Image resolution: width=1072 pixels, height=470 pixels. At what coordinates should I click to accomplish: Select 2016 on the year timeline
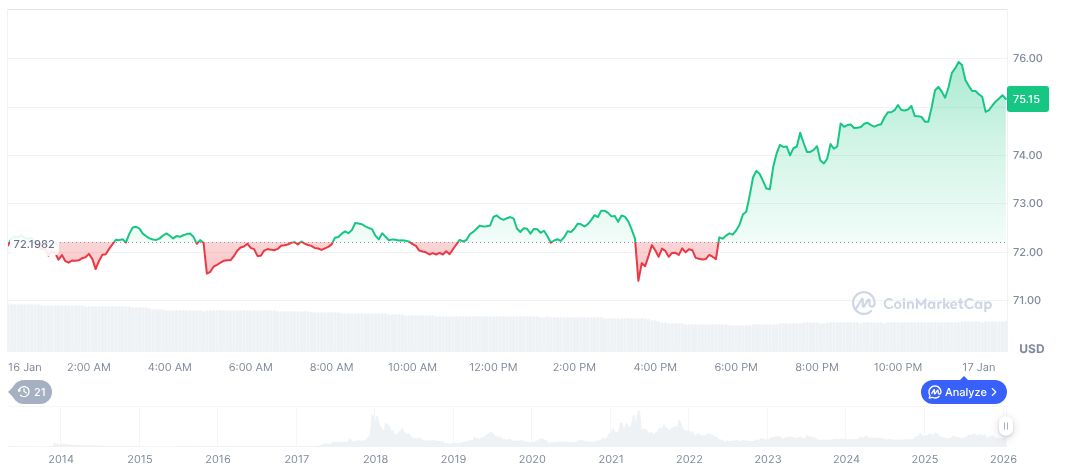point(218,459)
